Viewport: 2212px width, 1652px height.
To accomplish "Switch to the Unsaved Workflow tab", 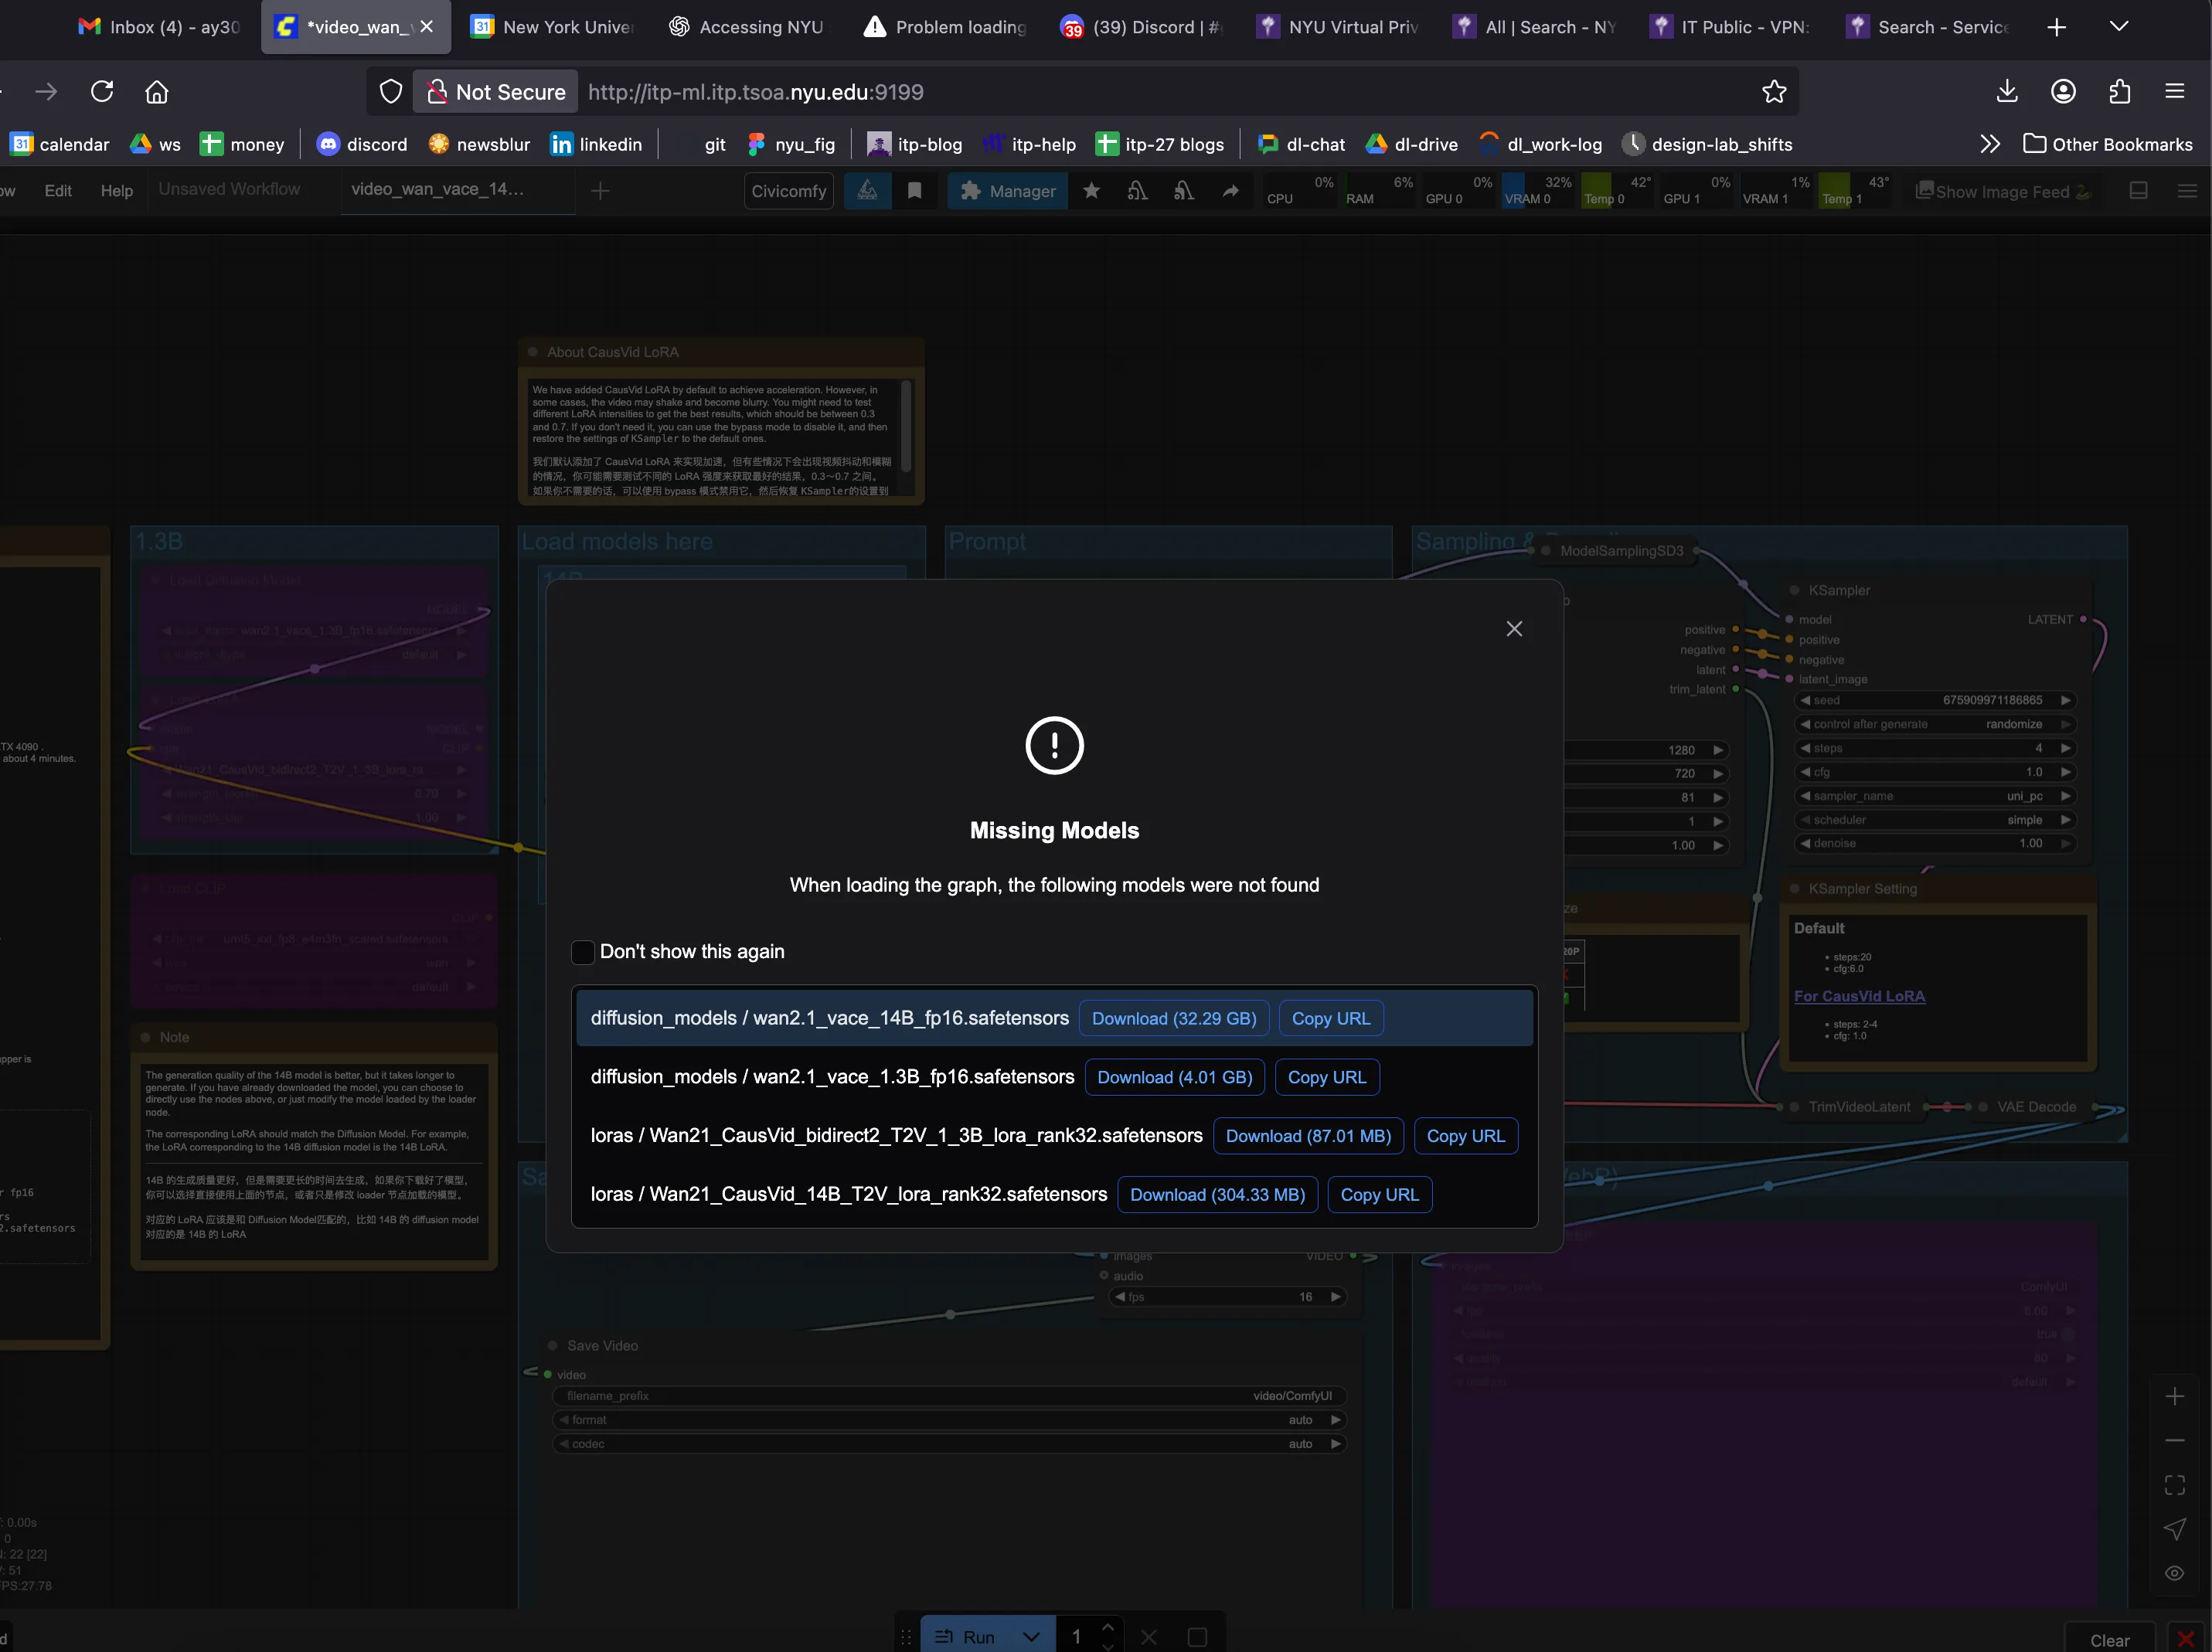I will point(229,189).
